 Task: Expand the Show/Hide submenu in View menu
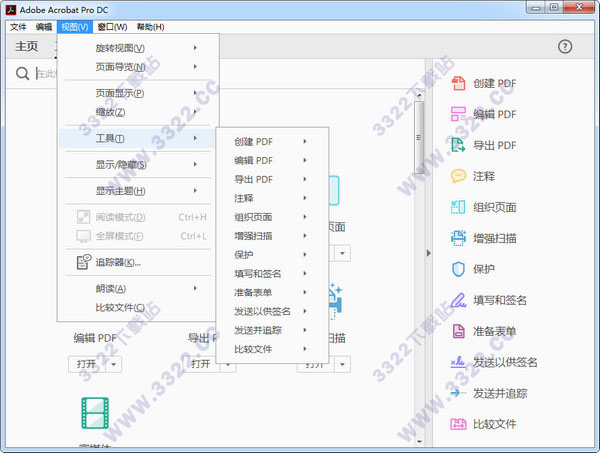coord(136,165)
